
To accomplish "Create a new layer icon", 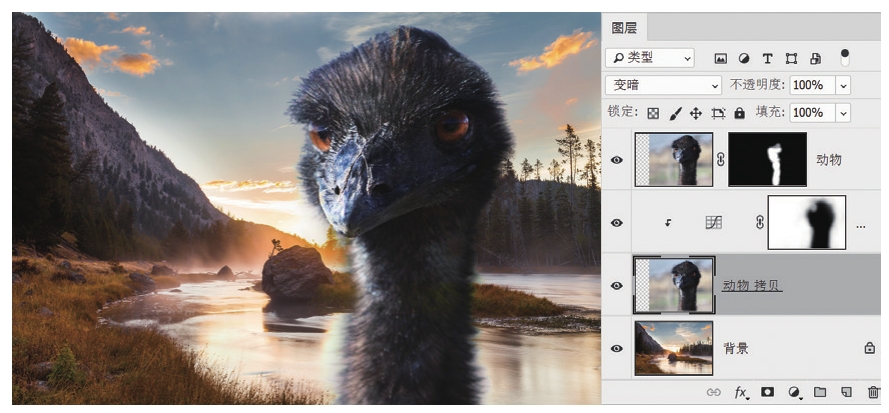I will click(x=846, y=392).
